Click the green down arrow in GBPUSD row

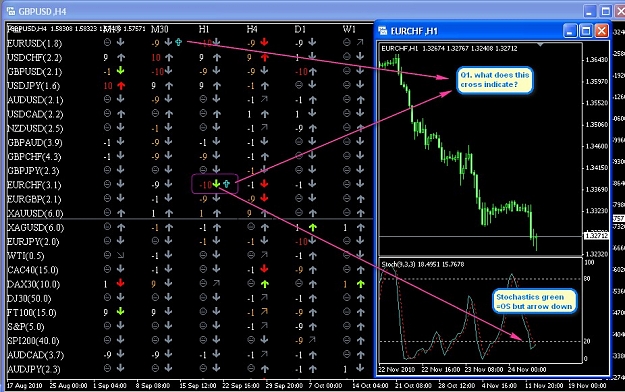(120, 71)
